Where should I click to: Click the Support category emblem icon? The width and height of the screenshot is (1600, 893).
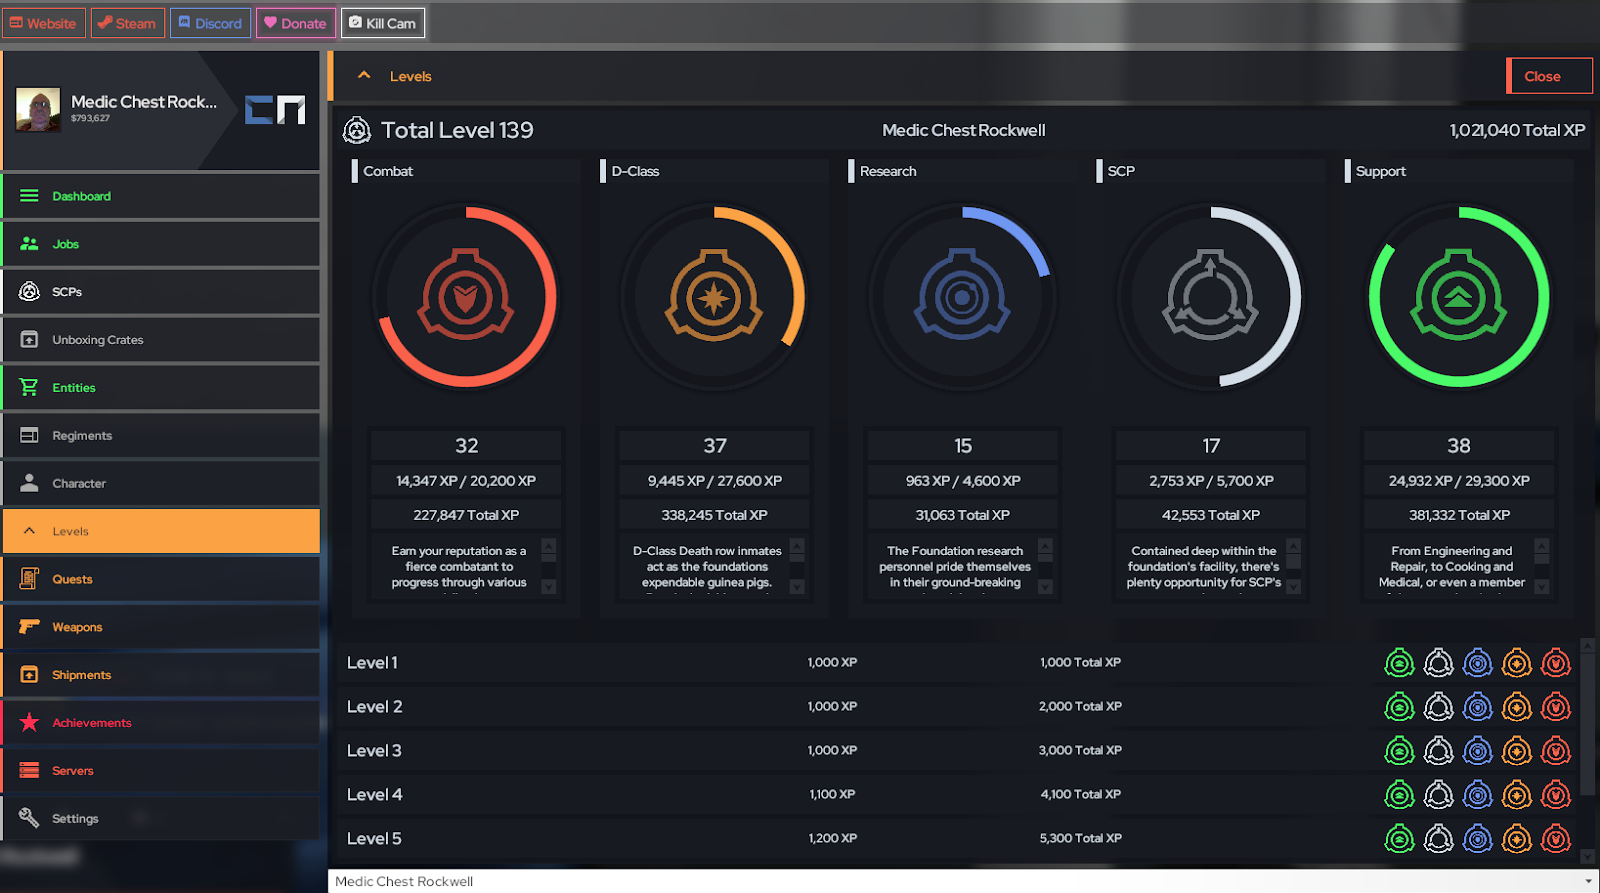[1458, 297]
